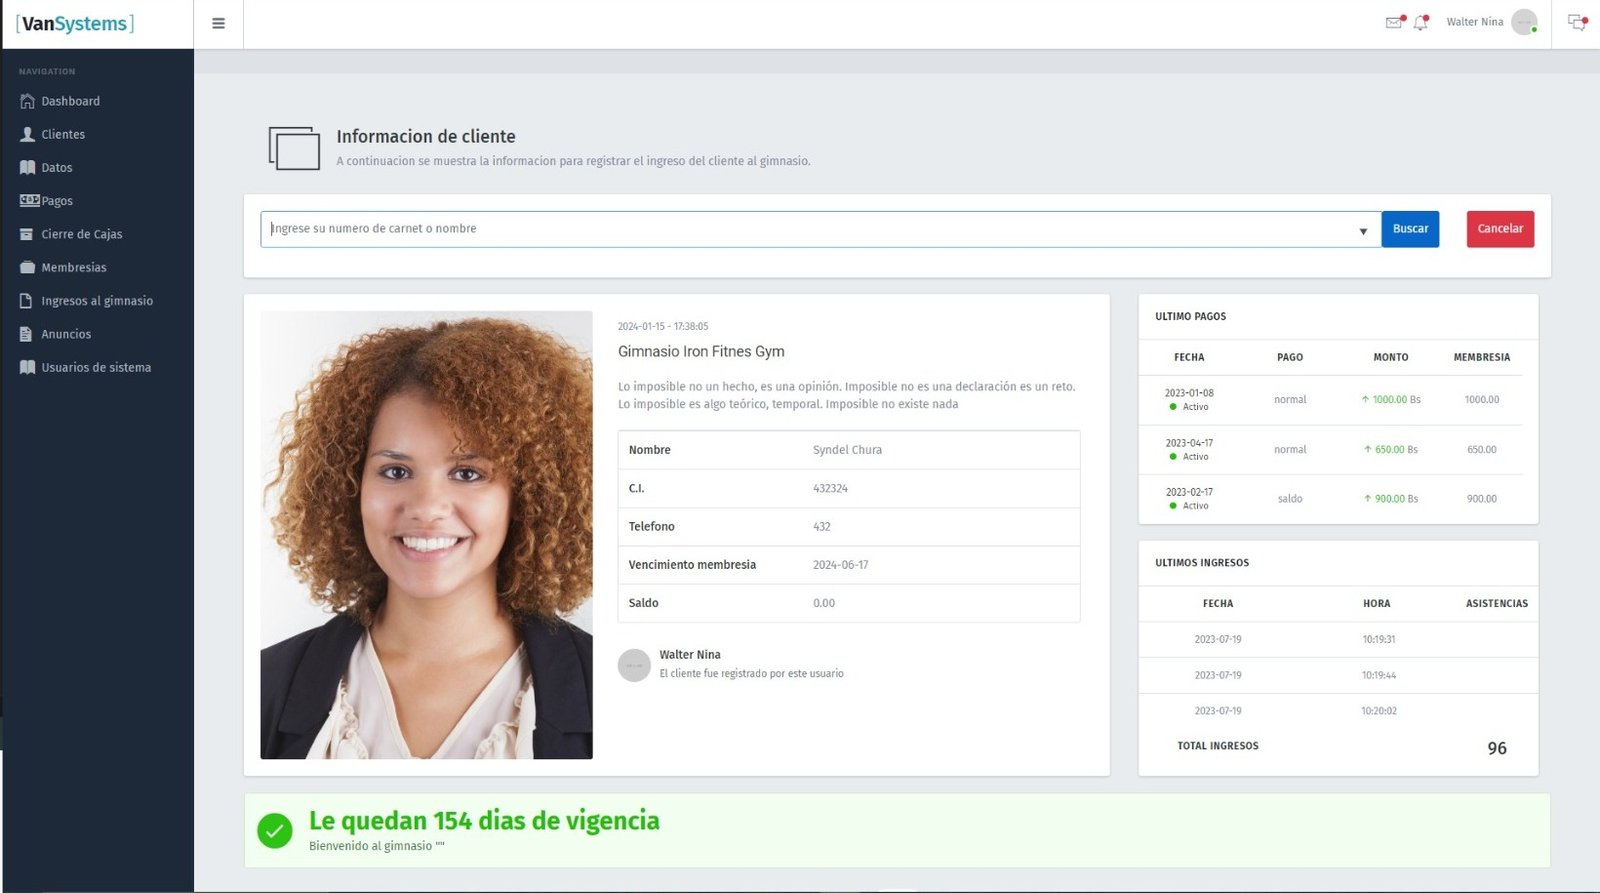Click the Pagos money icon
Viewport: 1600px width, 893px height.
click(x=29, y=200)
